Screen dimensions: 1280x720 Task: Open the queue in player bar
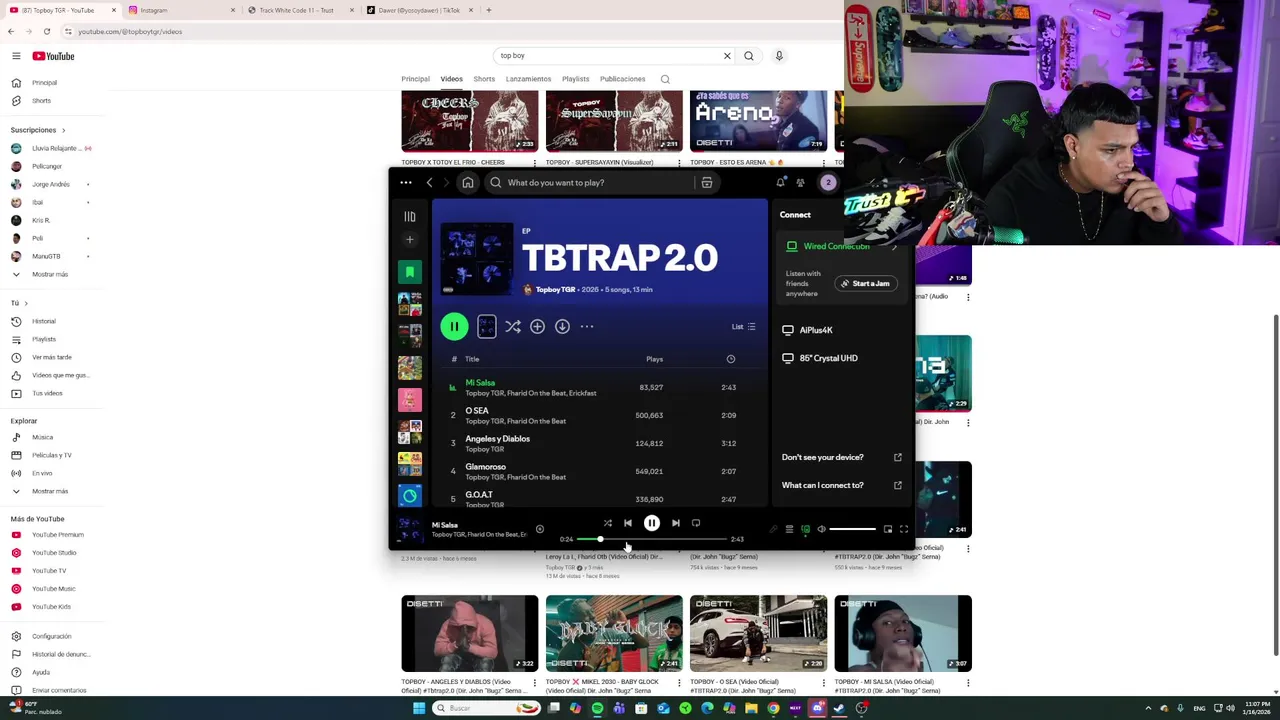(x=789, y=529)
